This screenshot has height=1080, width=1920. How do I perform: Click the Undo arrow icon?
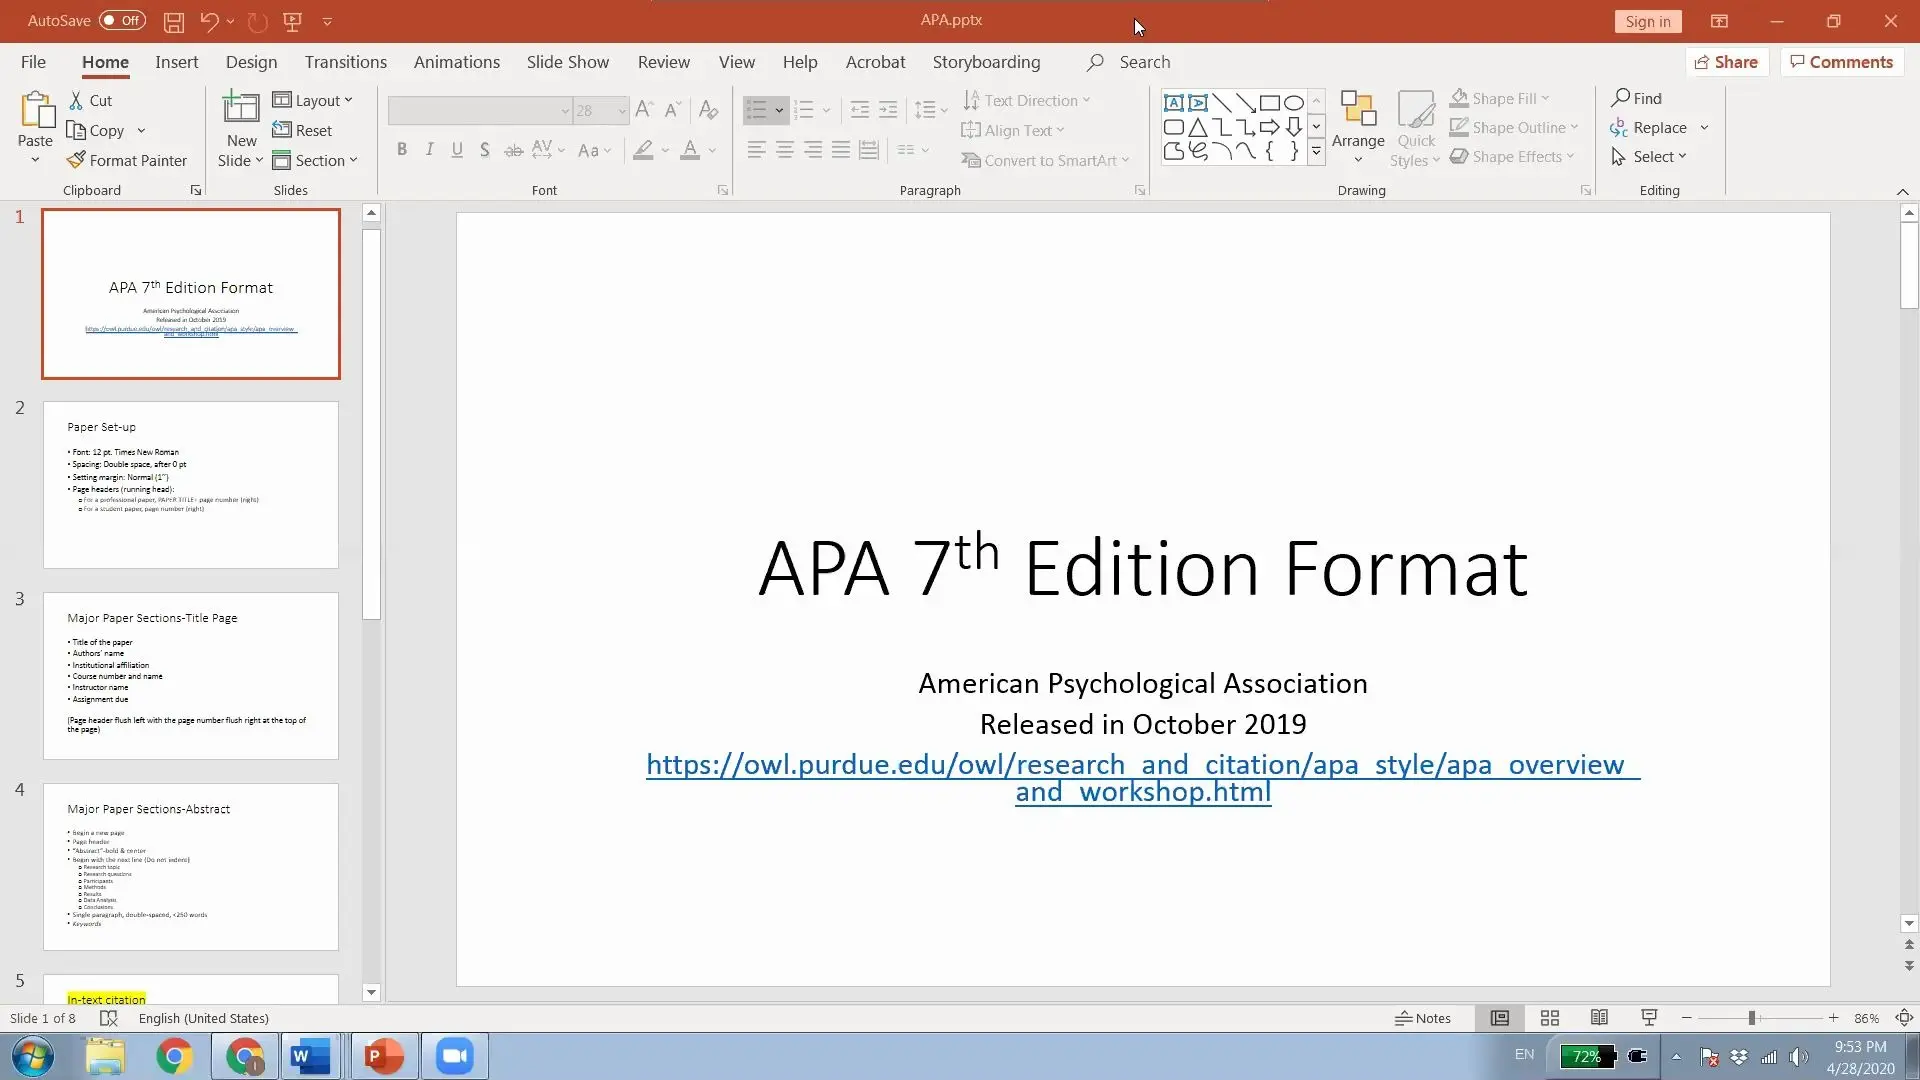coord(208,21)
